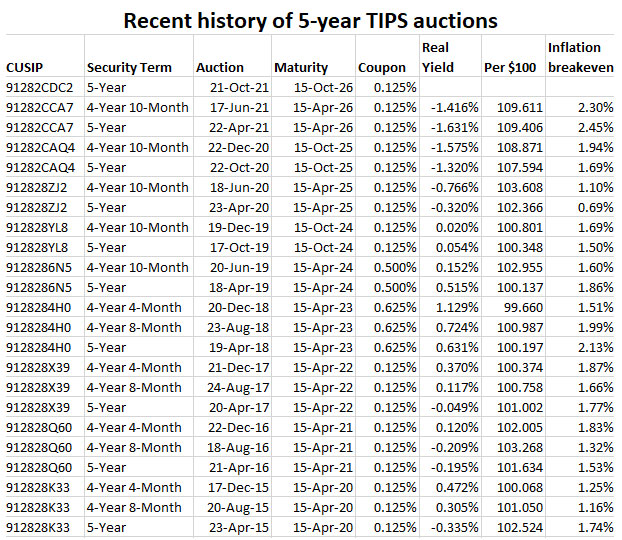The height and width of the screenshot is (540, 622).
Task: Select the Per $100 column header
Action: pos(509,67)
